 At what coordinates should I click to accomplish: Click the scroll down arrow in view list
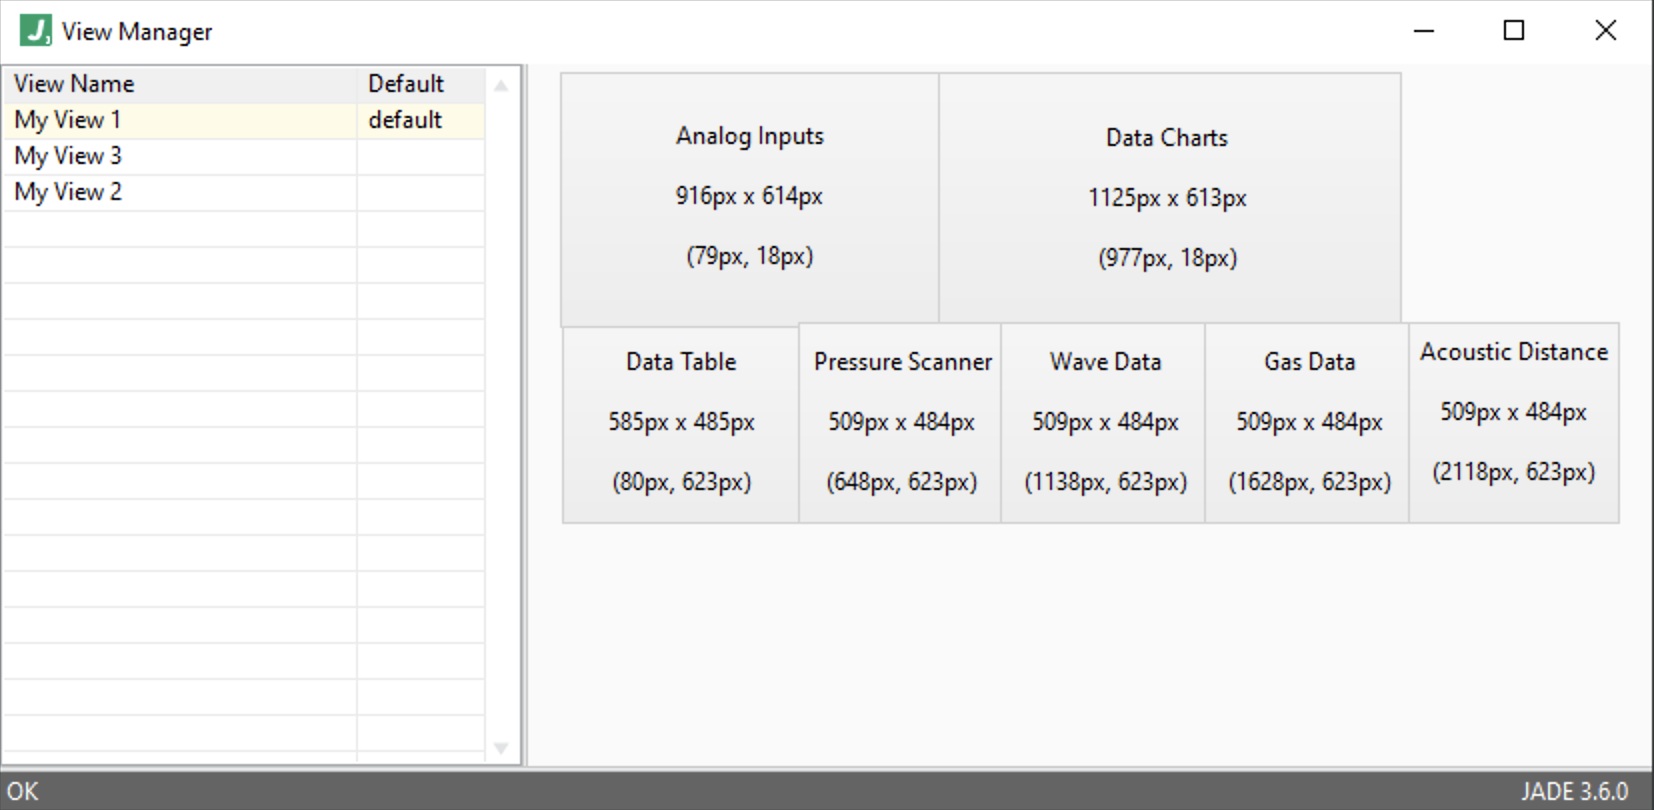(x=501, y=748)
